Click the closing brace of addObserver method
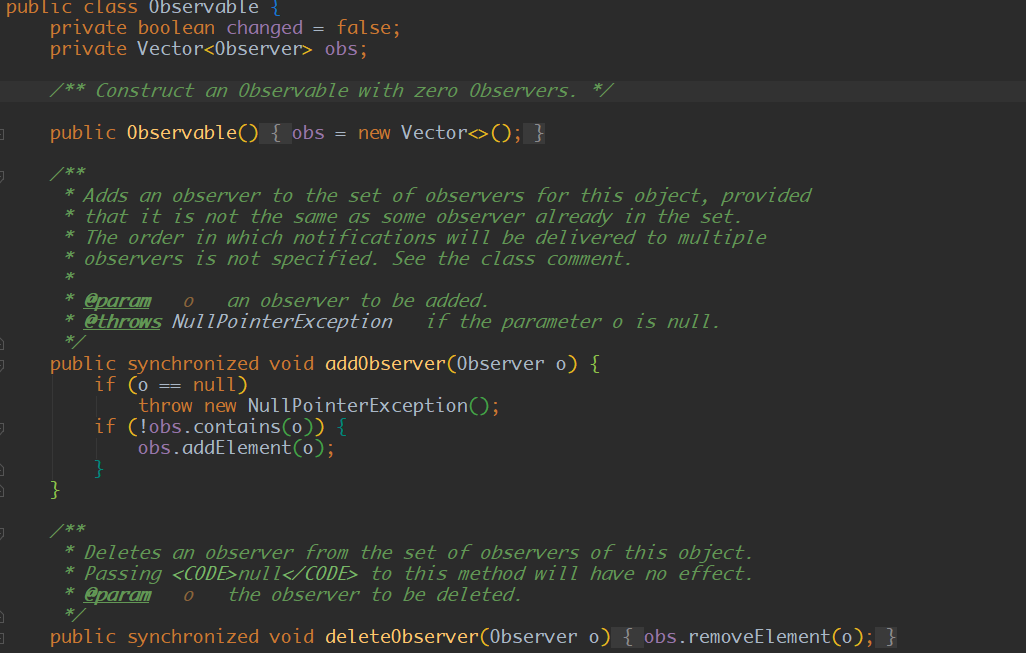Viewport: 1026px width, 653px height. [x=55, y=489]
